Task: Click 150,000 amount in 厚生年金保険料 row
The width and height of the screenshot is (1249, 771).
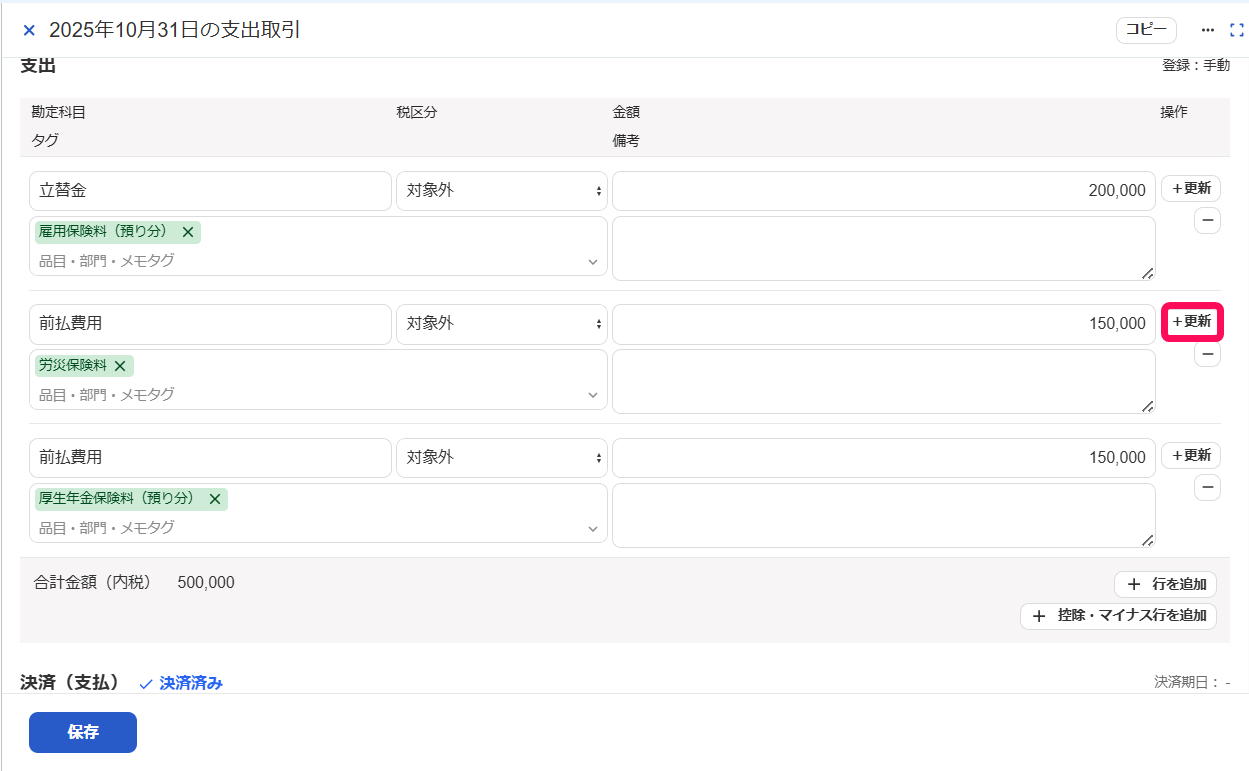Action: coord(884,457)
